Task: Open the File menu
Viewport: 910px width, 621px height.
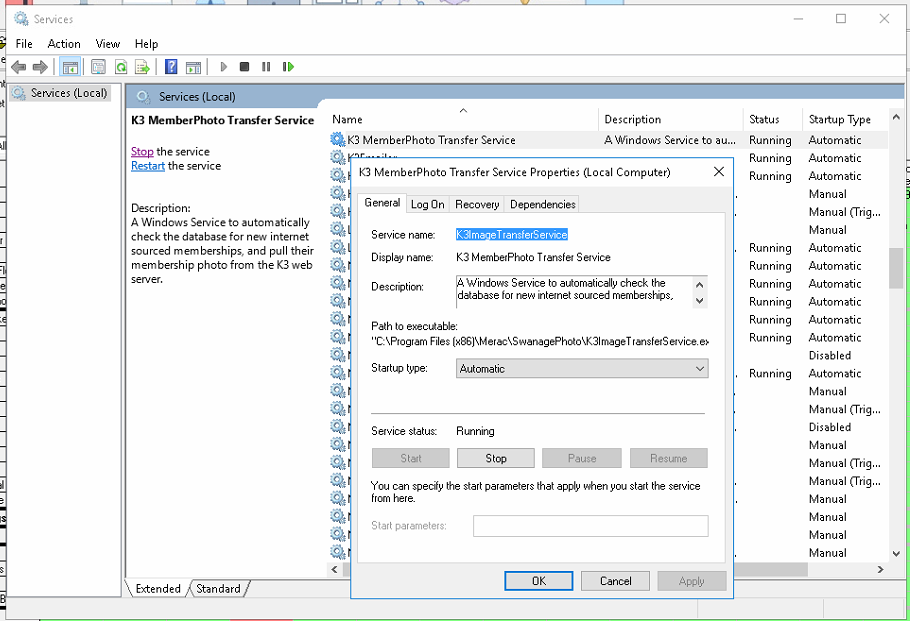Action: (x=24, y=44)
